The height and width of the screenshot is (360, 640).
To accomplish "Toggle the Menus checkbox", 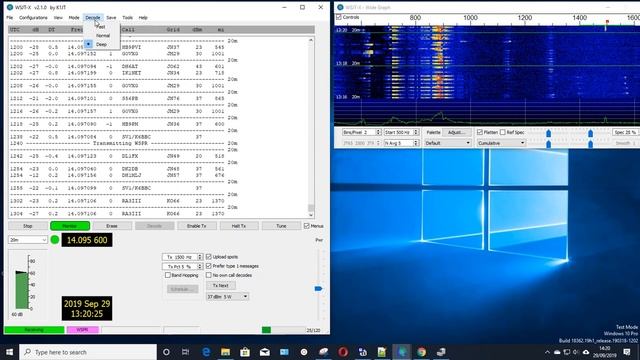I will [307, 226].
